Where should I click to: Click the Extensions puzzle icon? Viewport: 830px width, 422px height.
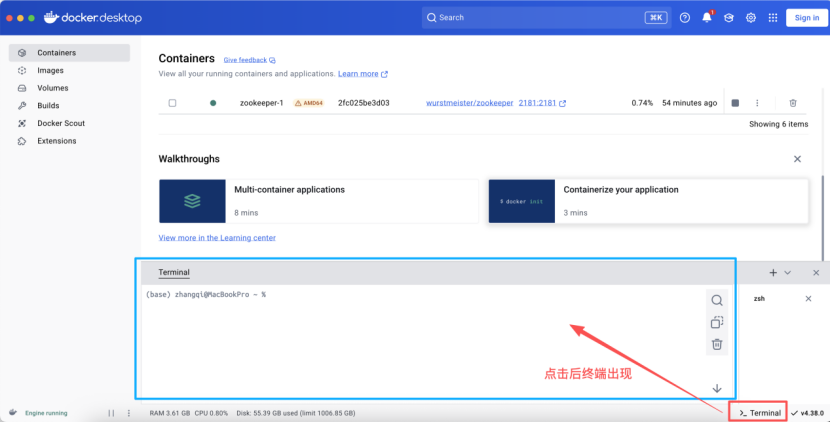point(22,141)
